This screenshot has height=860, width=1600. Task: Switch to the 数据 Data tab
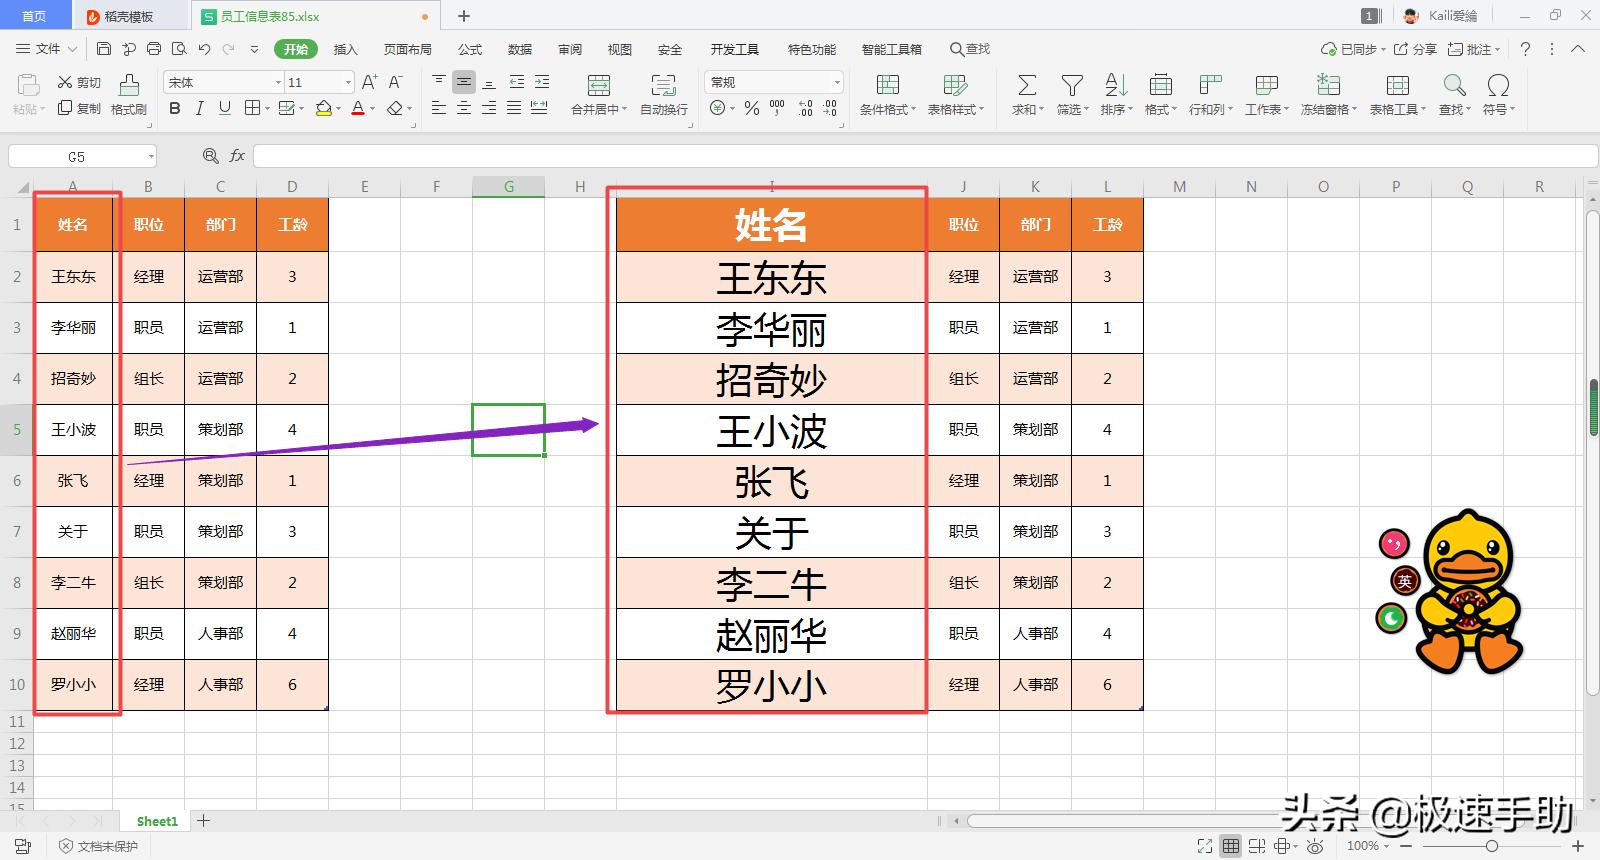(520, 49)
